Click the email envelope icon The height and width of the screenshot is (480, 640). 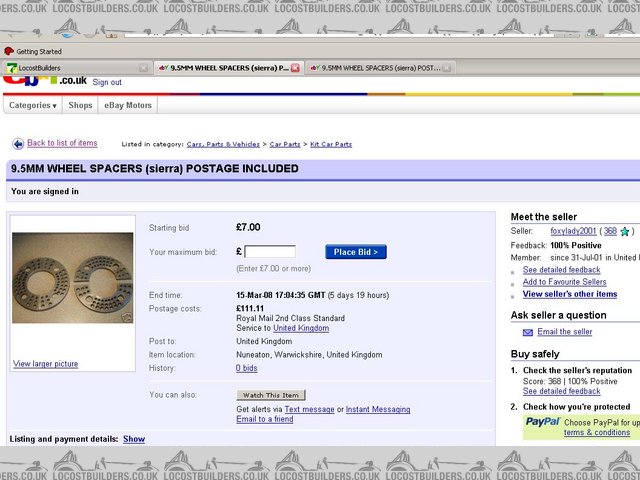point(528,333)
